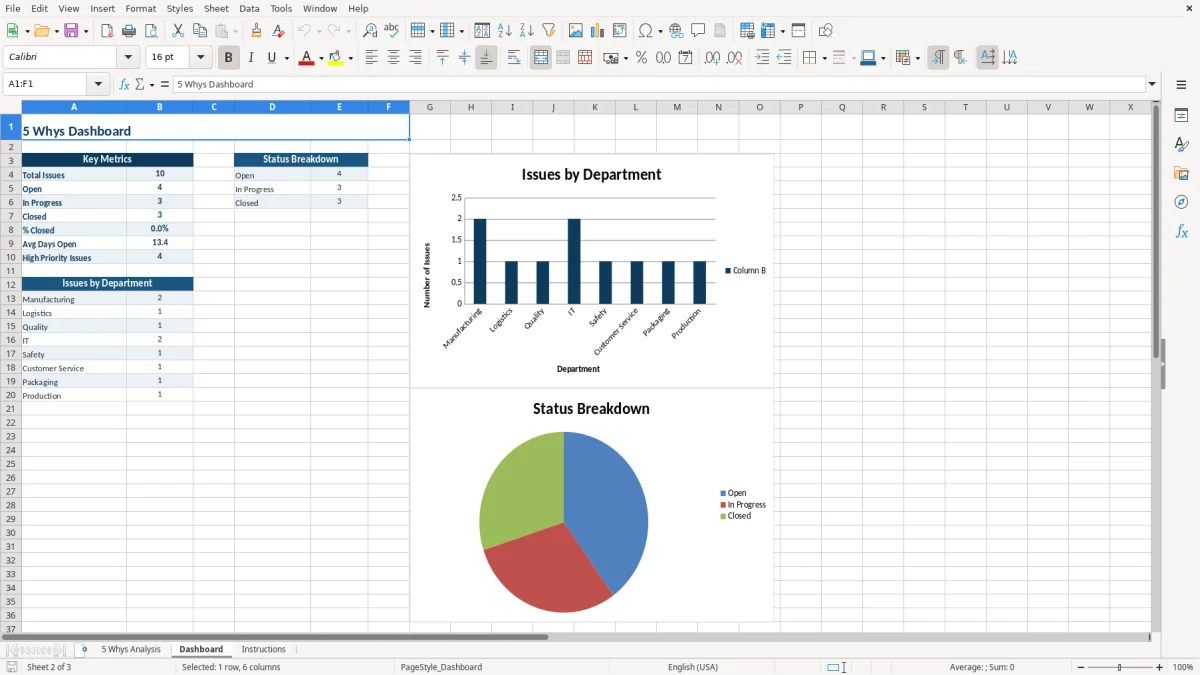The width and height of the screenshot is (1200, 675).
Task: Select the Status Breakdown pie chart
Action: [x=564, y=521]
